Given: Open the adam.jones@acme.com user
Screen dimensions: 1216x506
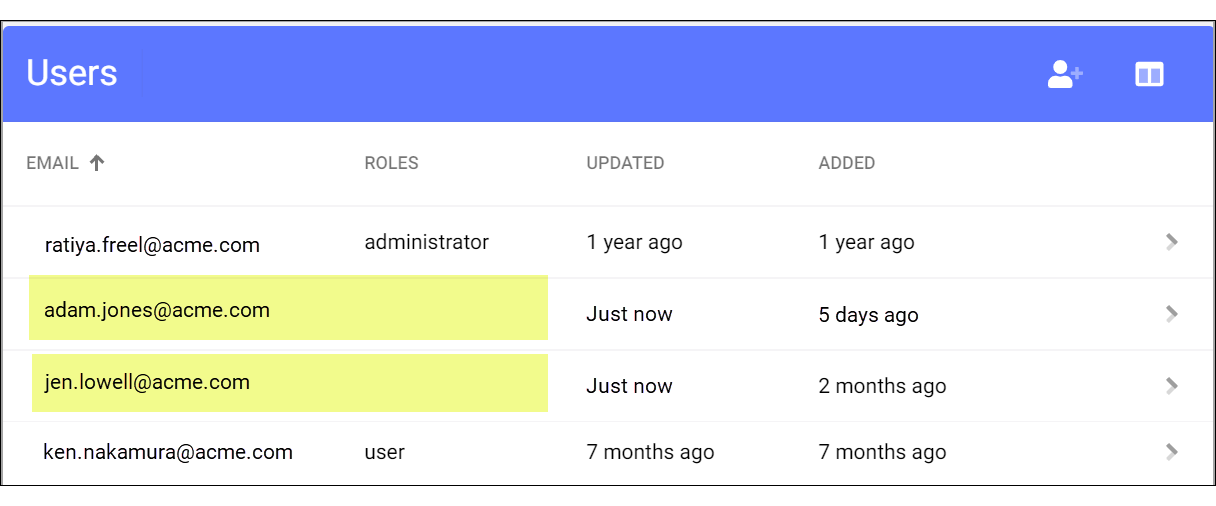Looking at the screenshot, I should [157, 310].
